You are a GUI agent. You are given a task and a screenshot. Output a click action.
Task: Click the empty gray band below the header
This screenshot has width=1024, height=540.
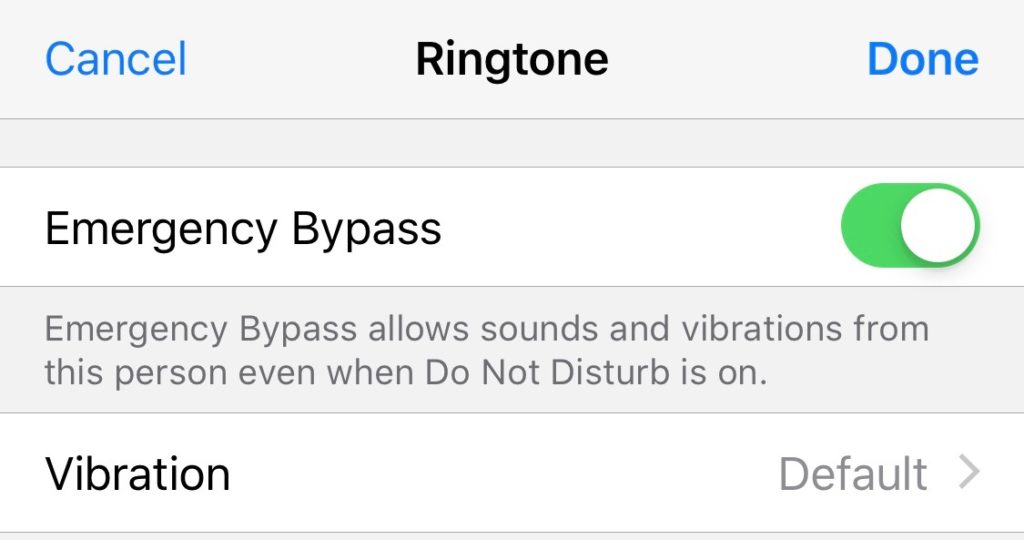[512, 143]
